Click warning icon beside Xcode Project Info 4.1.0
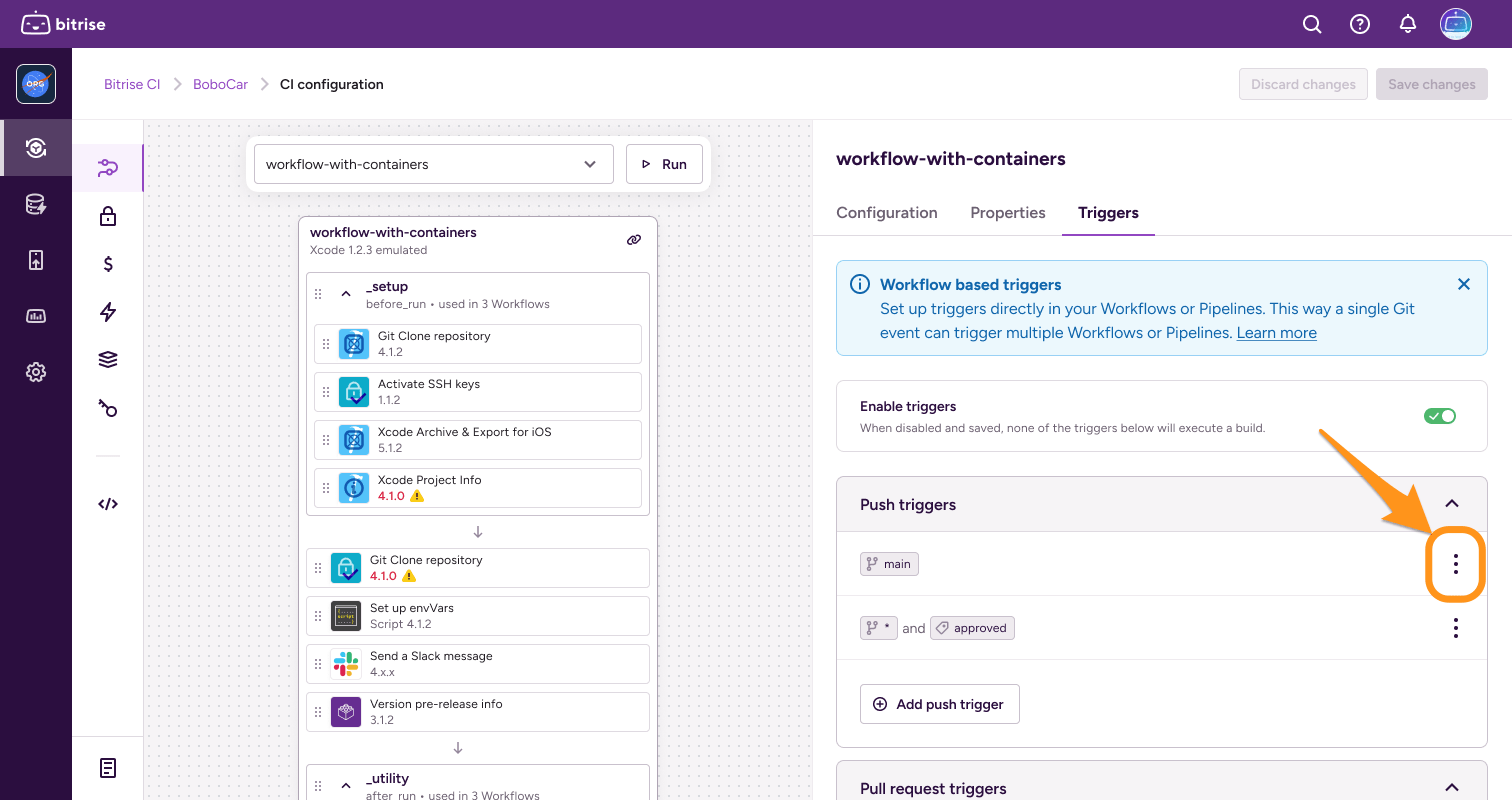The height and width of the screenshot is (800, 1512). click(417, 496)
